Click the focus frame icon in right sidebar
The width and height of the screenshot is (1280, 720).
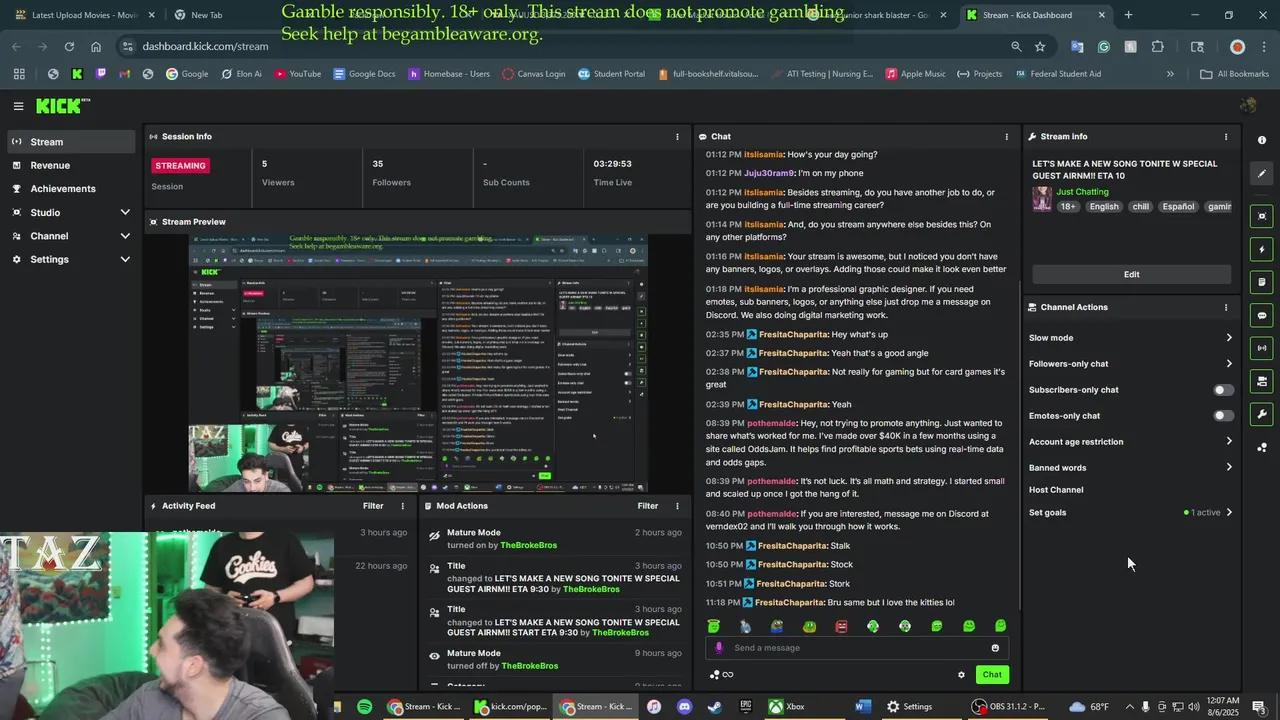tap(1262, 216)
